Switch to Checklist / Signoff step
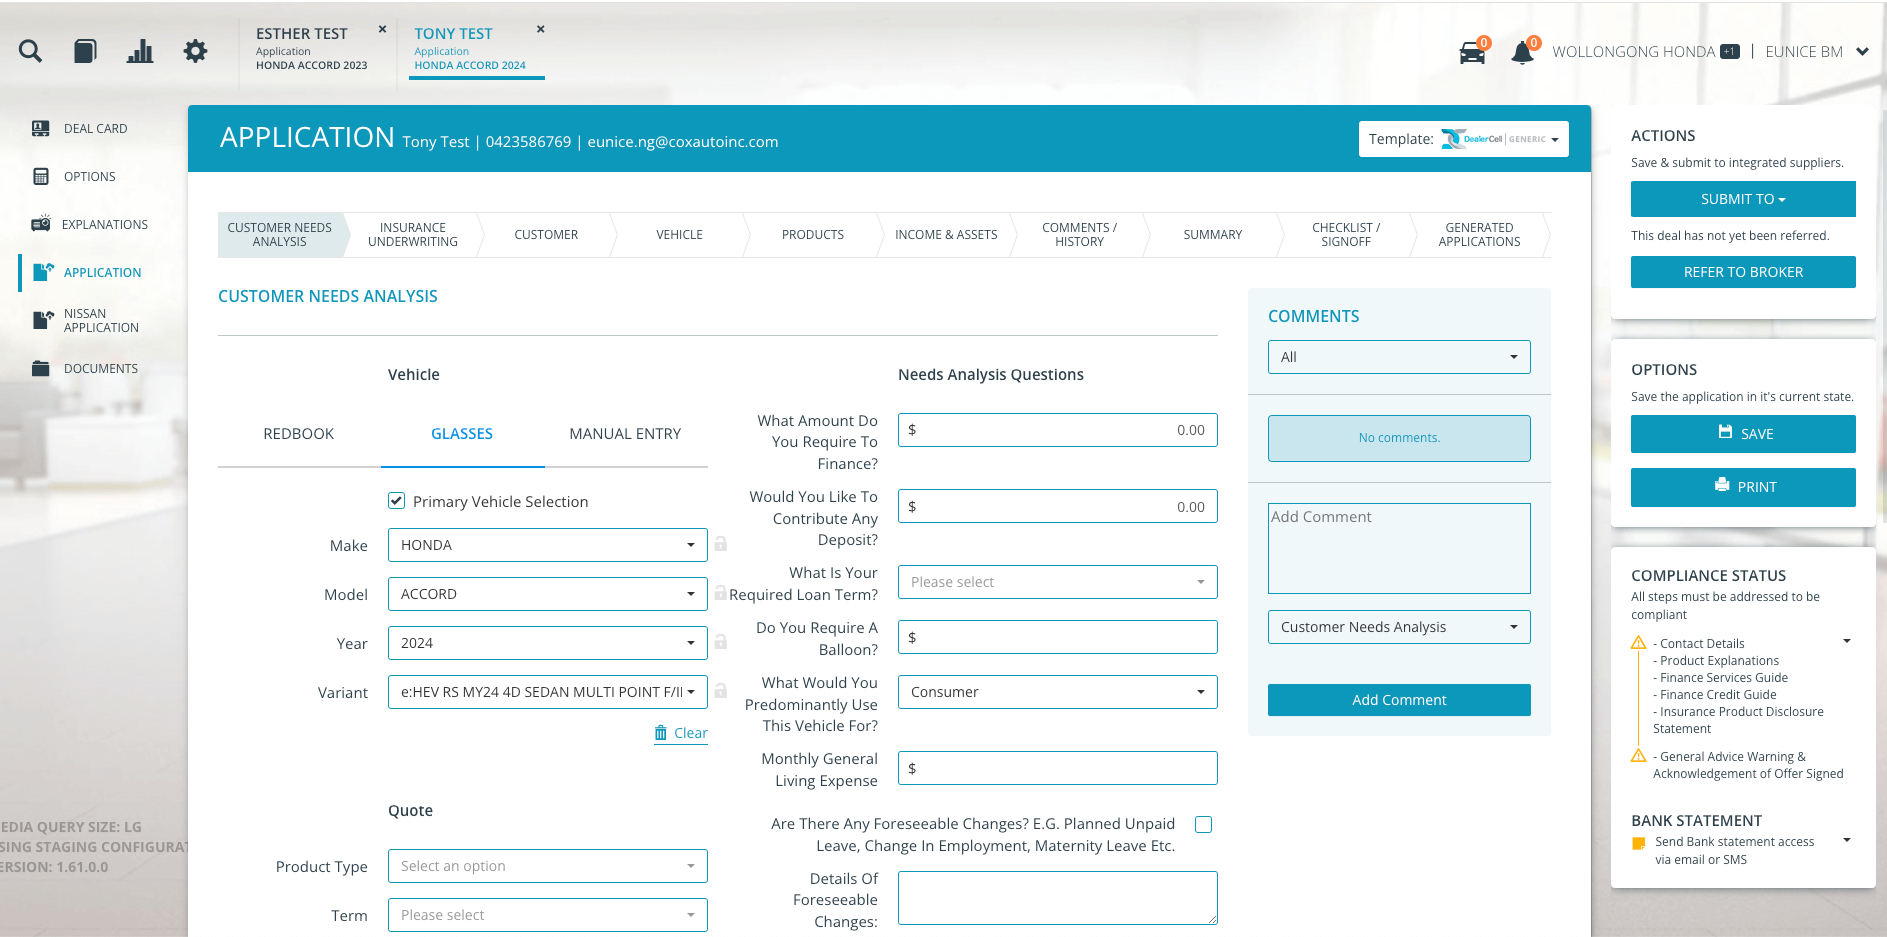1887x937 pixels. 1346,235
